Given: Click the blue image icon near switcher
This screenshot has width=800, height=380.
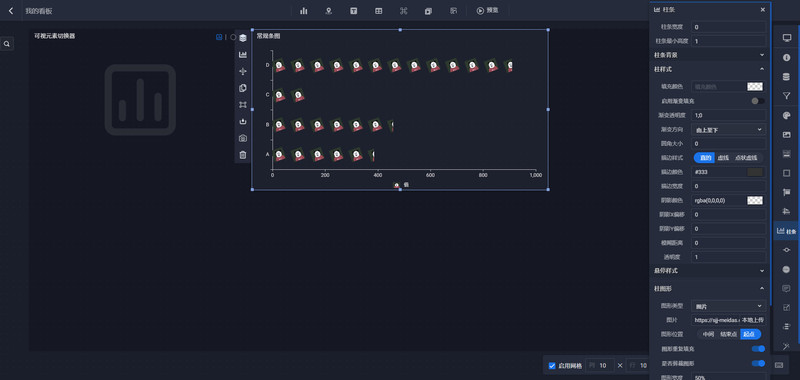Looking at the screenshot, I should pyautogui.click(x=219, y=37).
